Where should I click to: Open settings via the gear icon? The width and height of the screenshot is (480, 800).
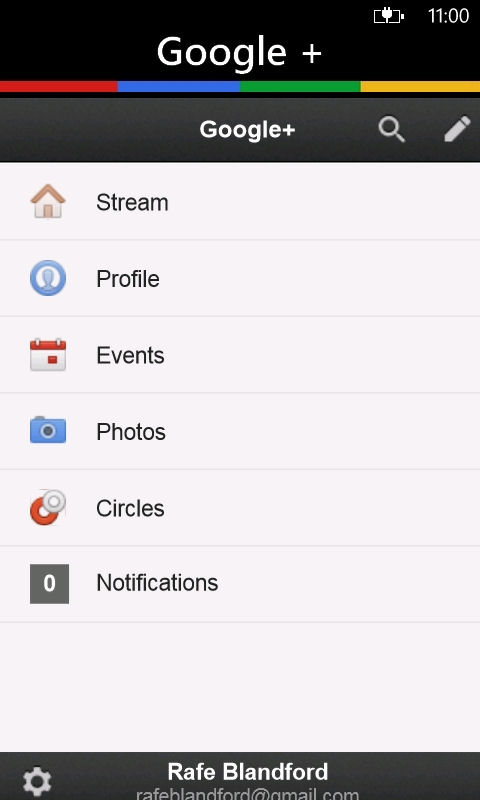[37, 781]
